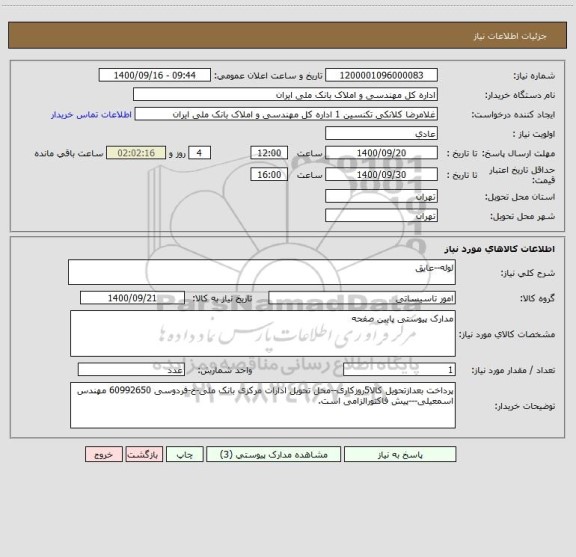Click the 'نام دستگاه خریدار:' label
The width and height of the screenshot is (576, 557).
(x=520, y=95)
